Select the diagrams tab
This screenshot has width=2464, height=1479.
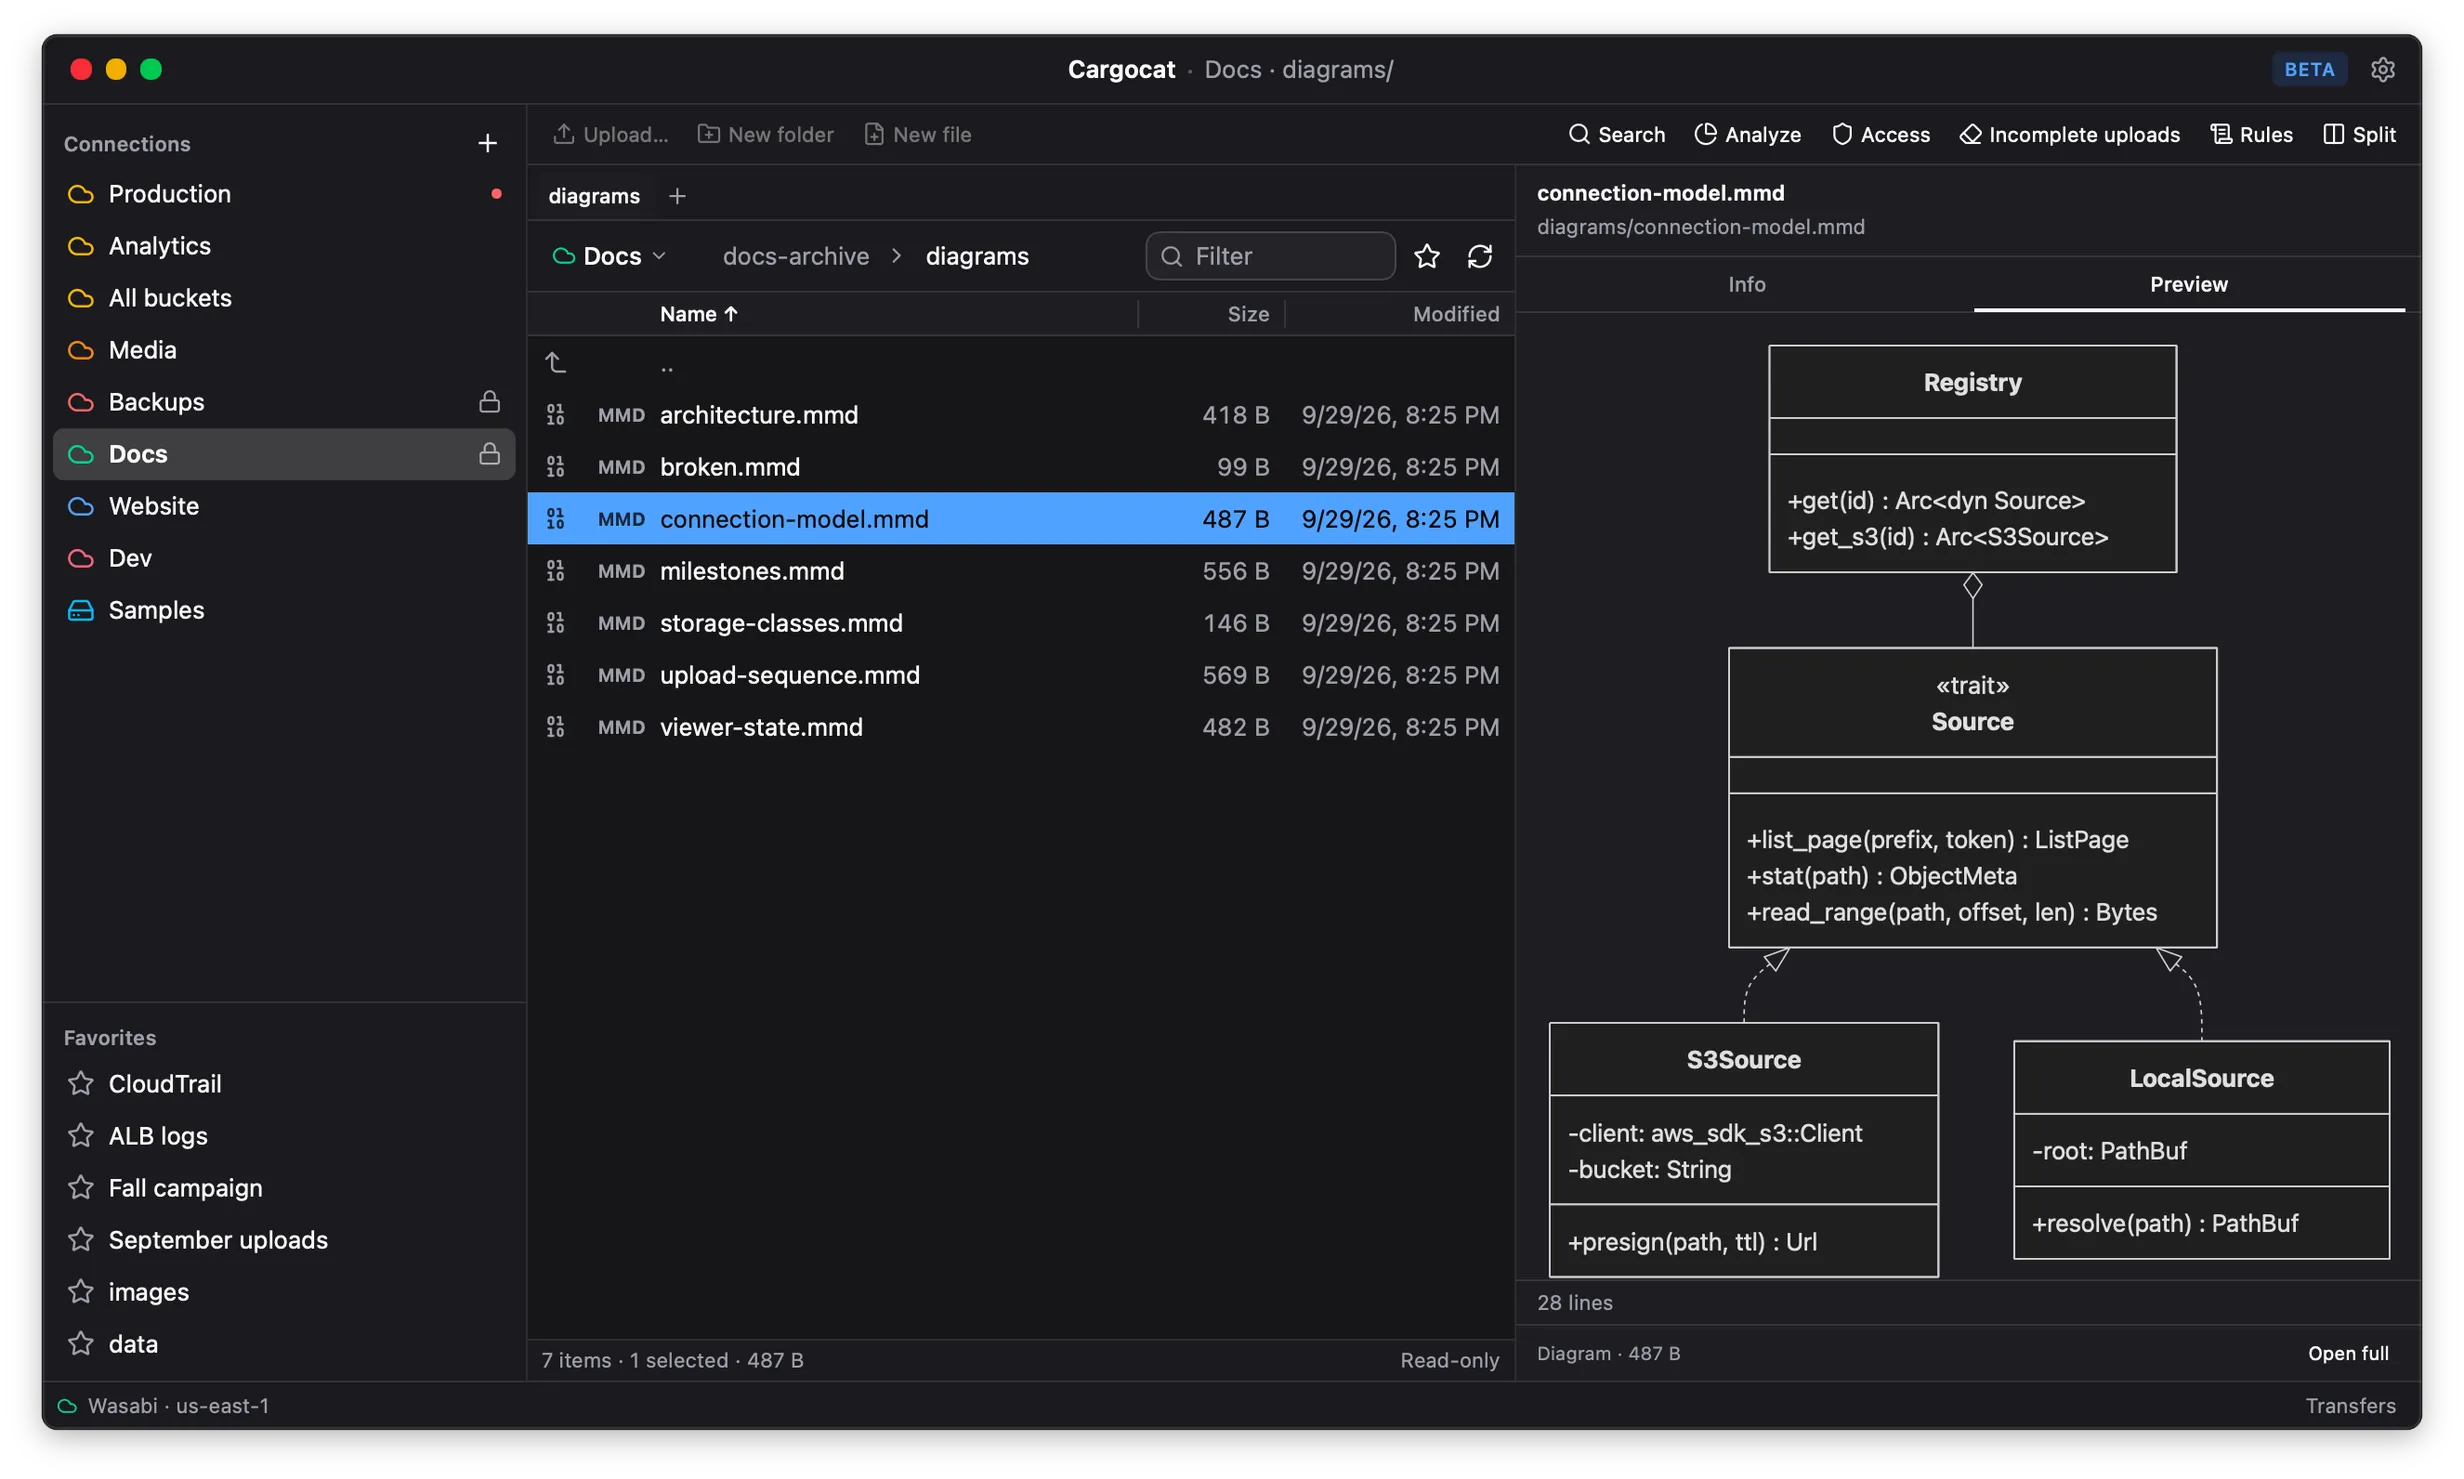[x=594, y=196]
